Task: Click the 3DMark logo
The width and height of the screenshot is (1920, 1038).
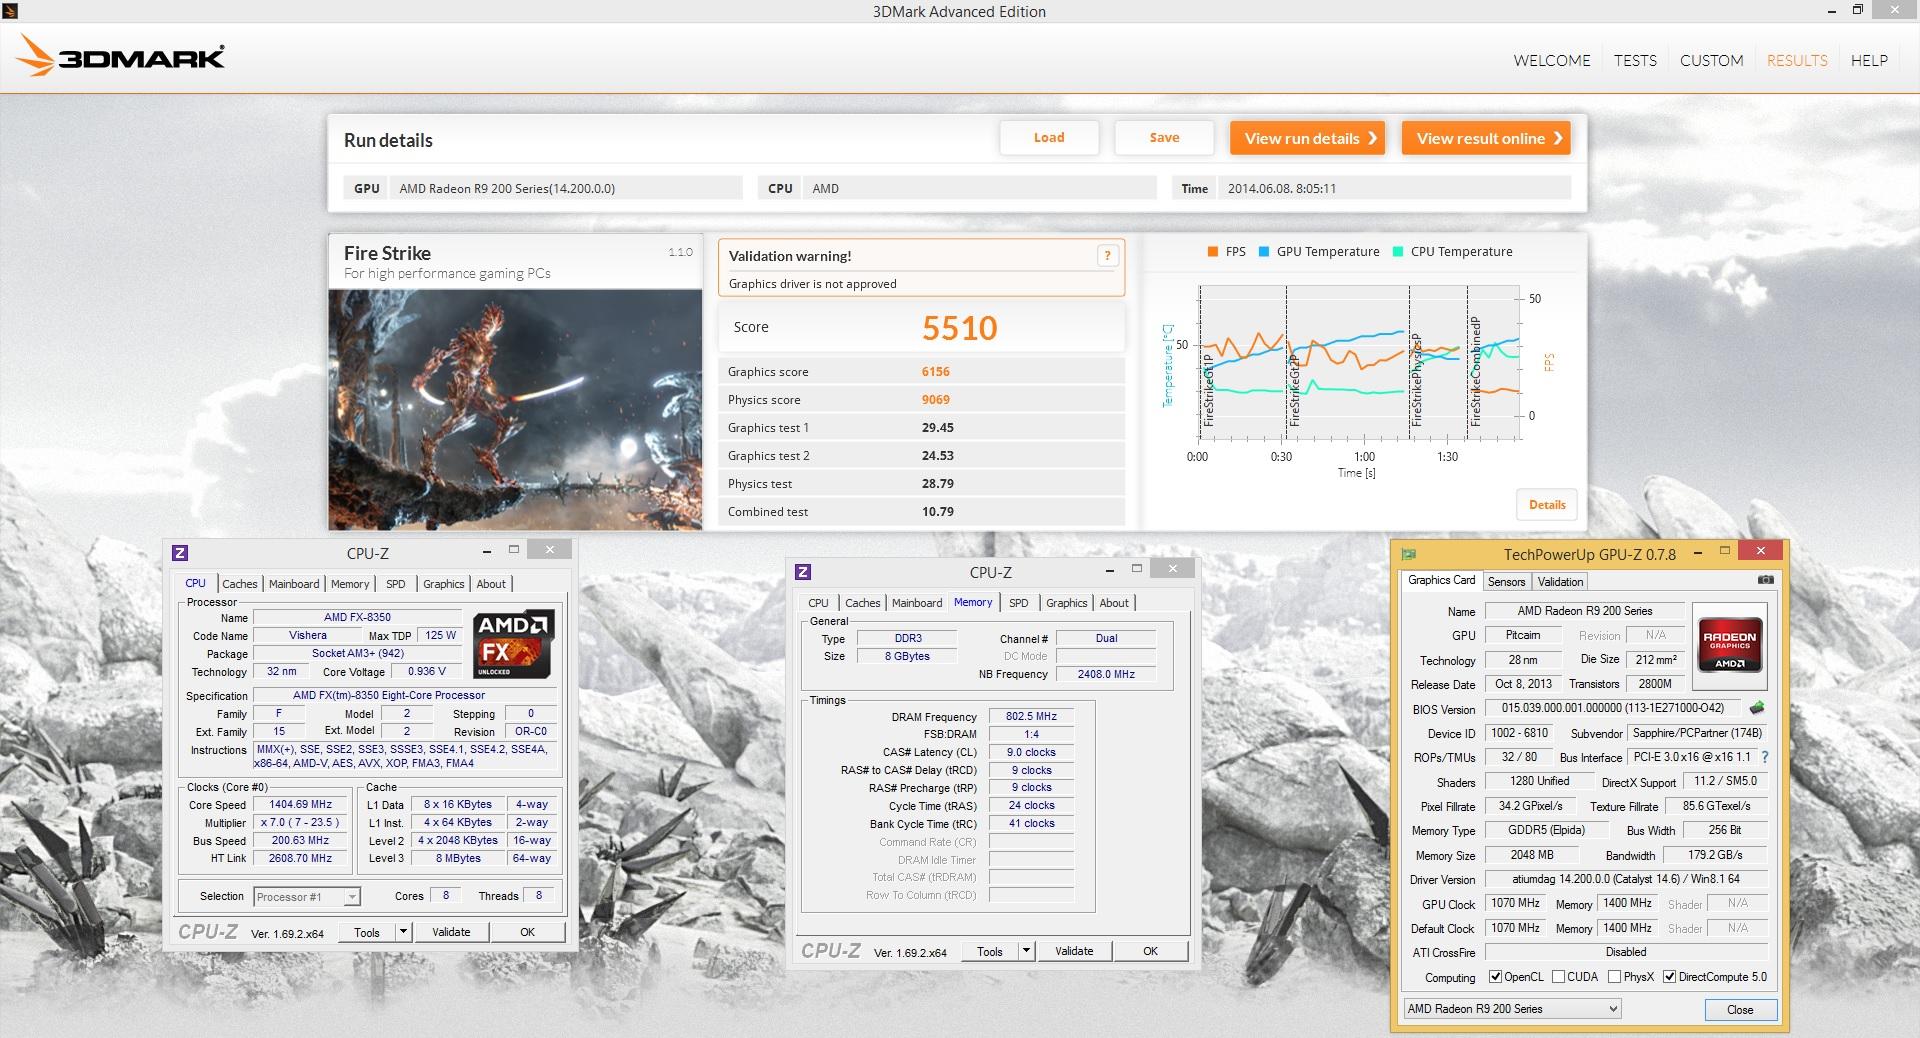Action: (120, 57)
